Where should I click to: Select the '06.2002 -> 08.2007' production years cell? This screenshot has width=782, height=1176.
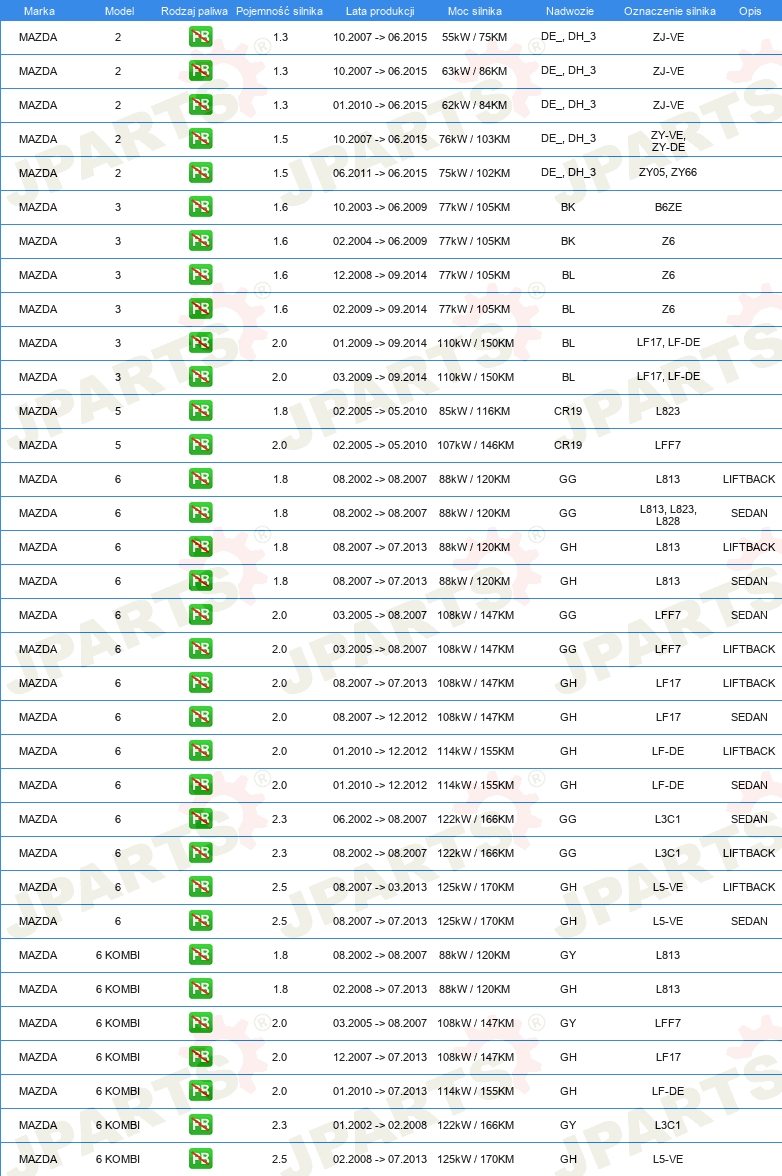[380, 819]
